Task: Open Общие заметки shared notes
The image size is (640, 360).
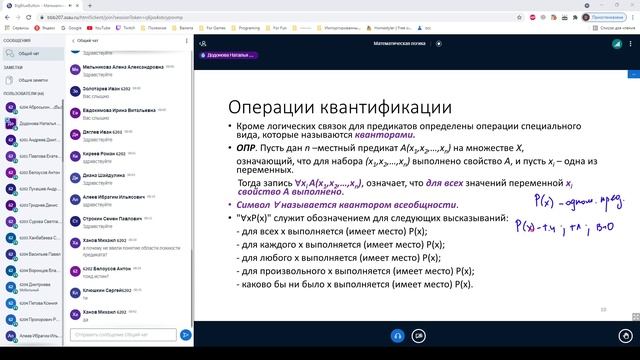Action: click(x=32, y=80)
